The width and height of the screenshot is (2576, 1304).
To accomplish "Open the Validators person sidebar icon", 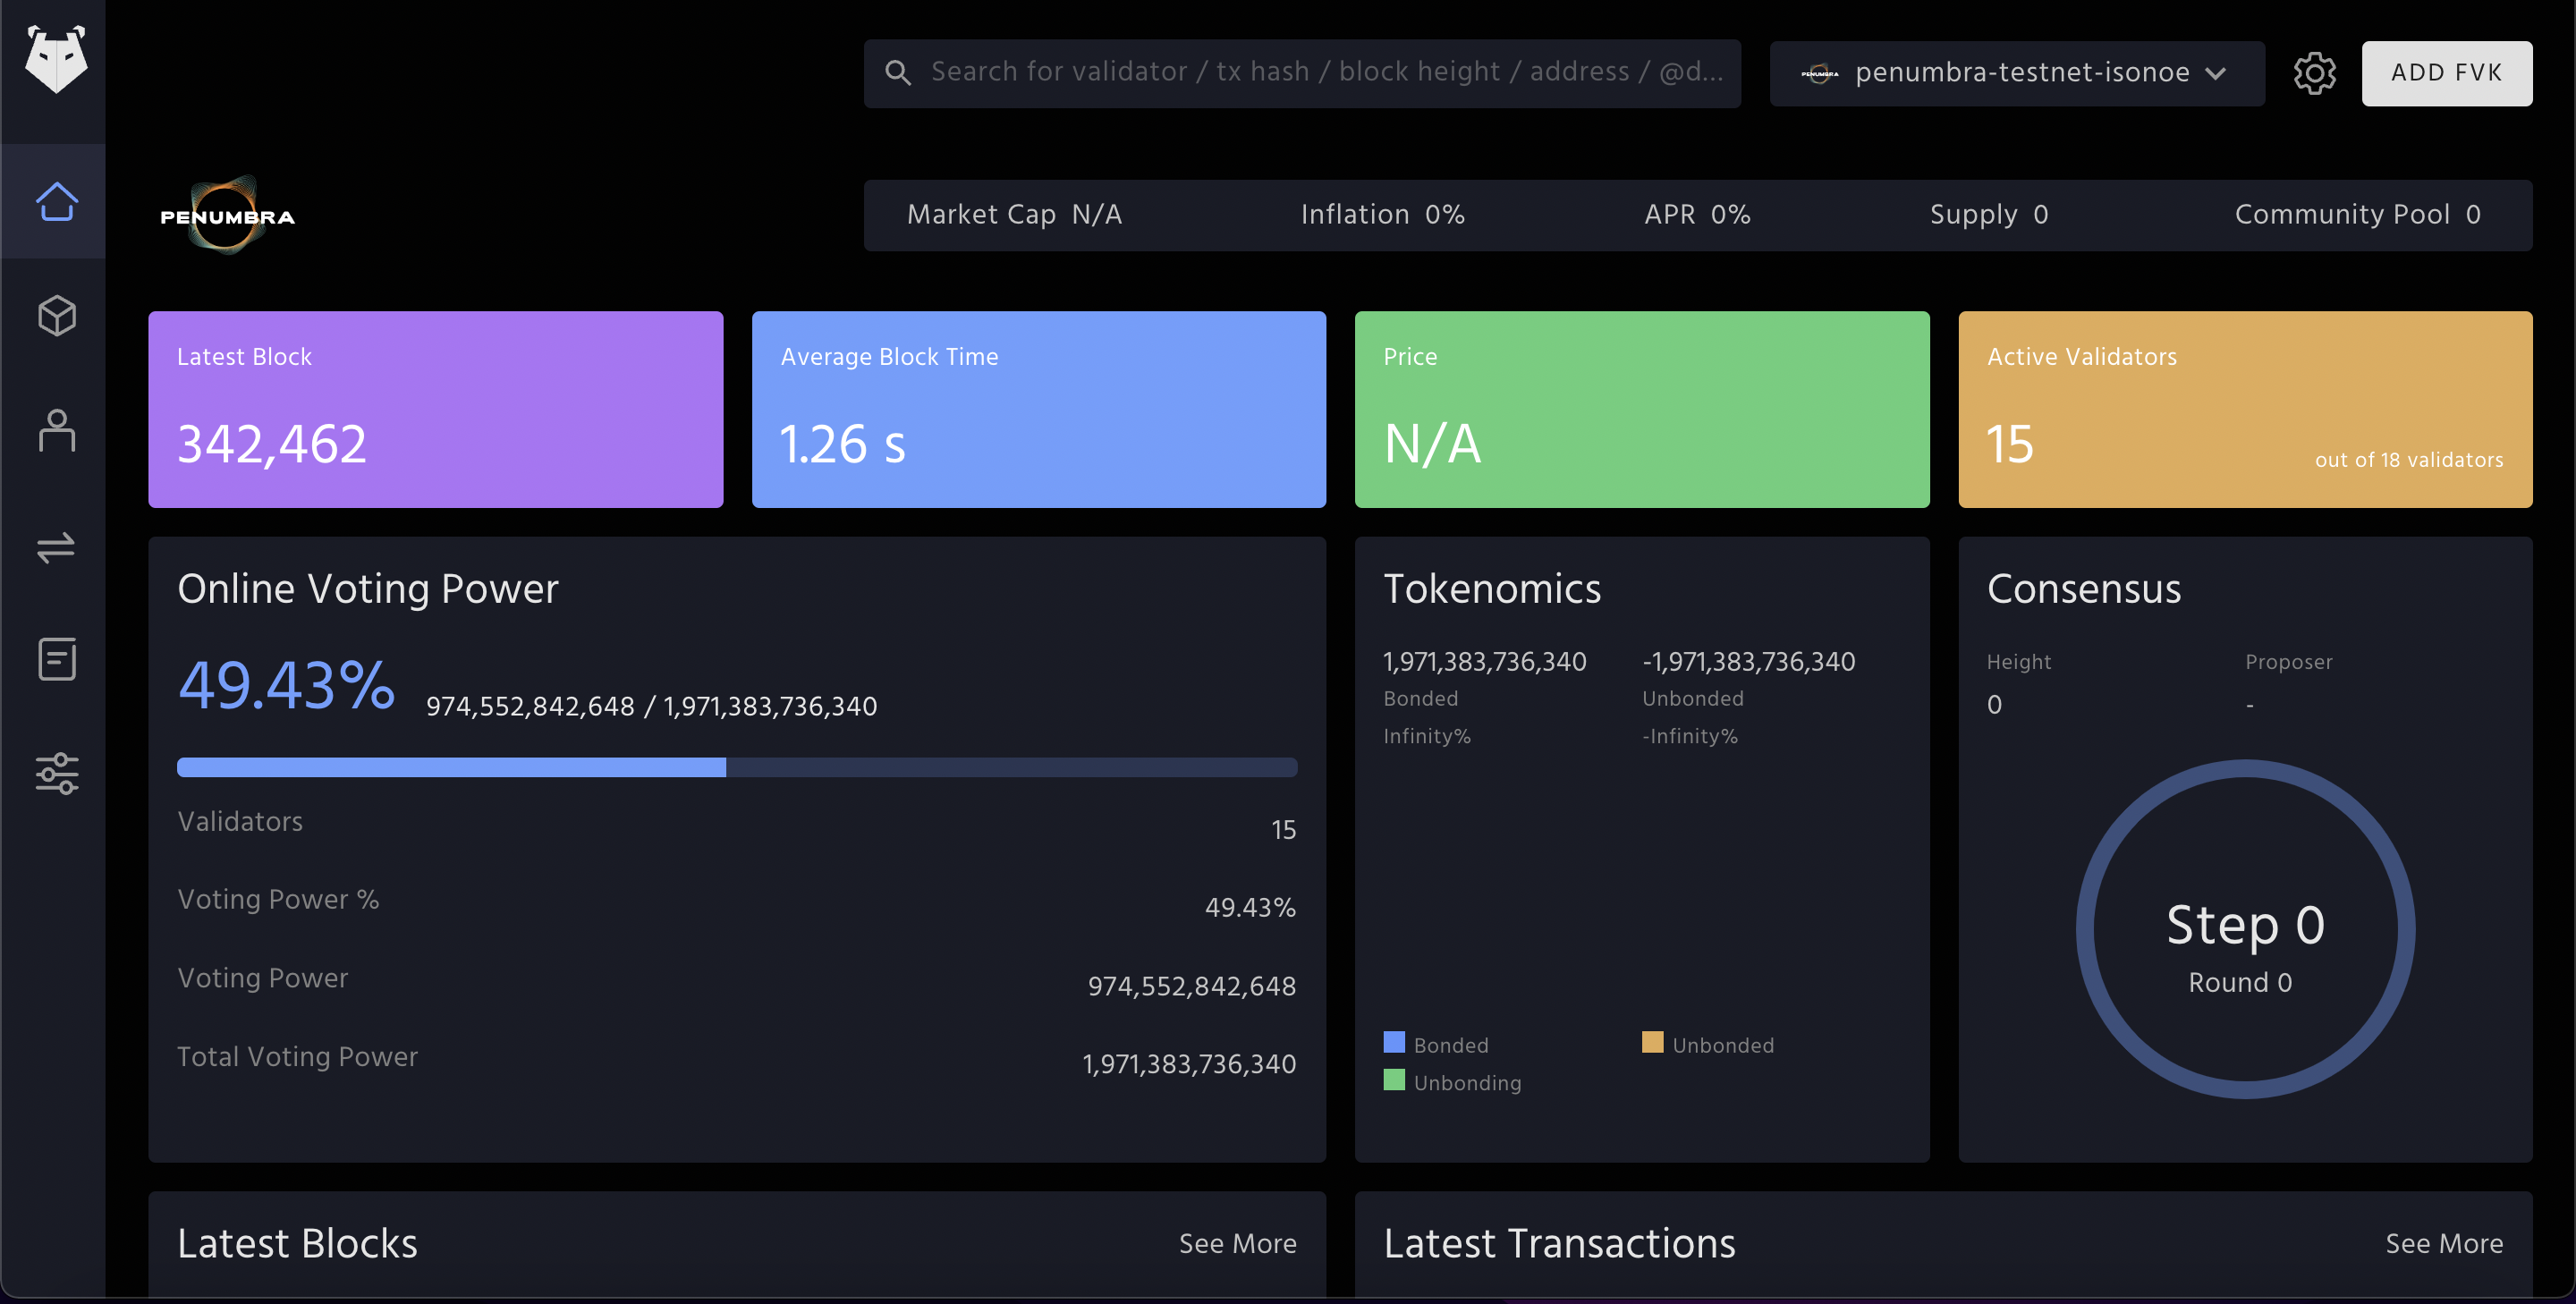I will 56,431.
